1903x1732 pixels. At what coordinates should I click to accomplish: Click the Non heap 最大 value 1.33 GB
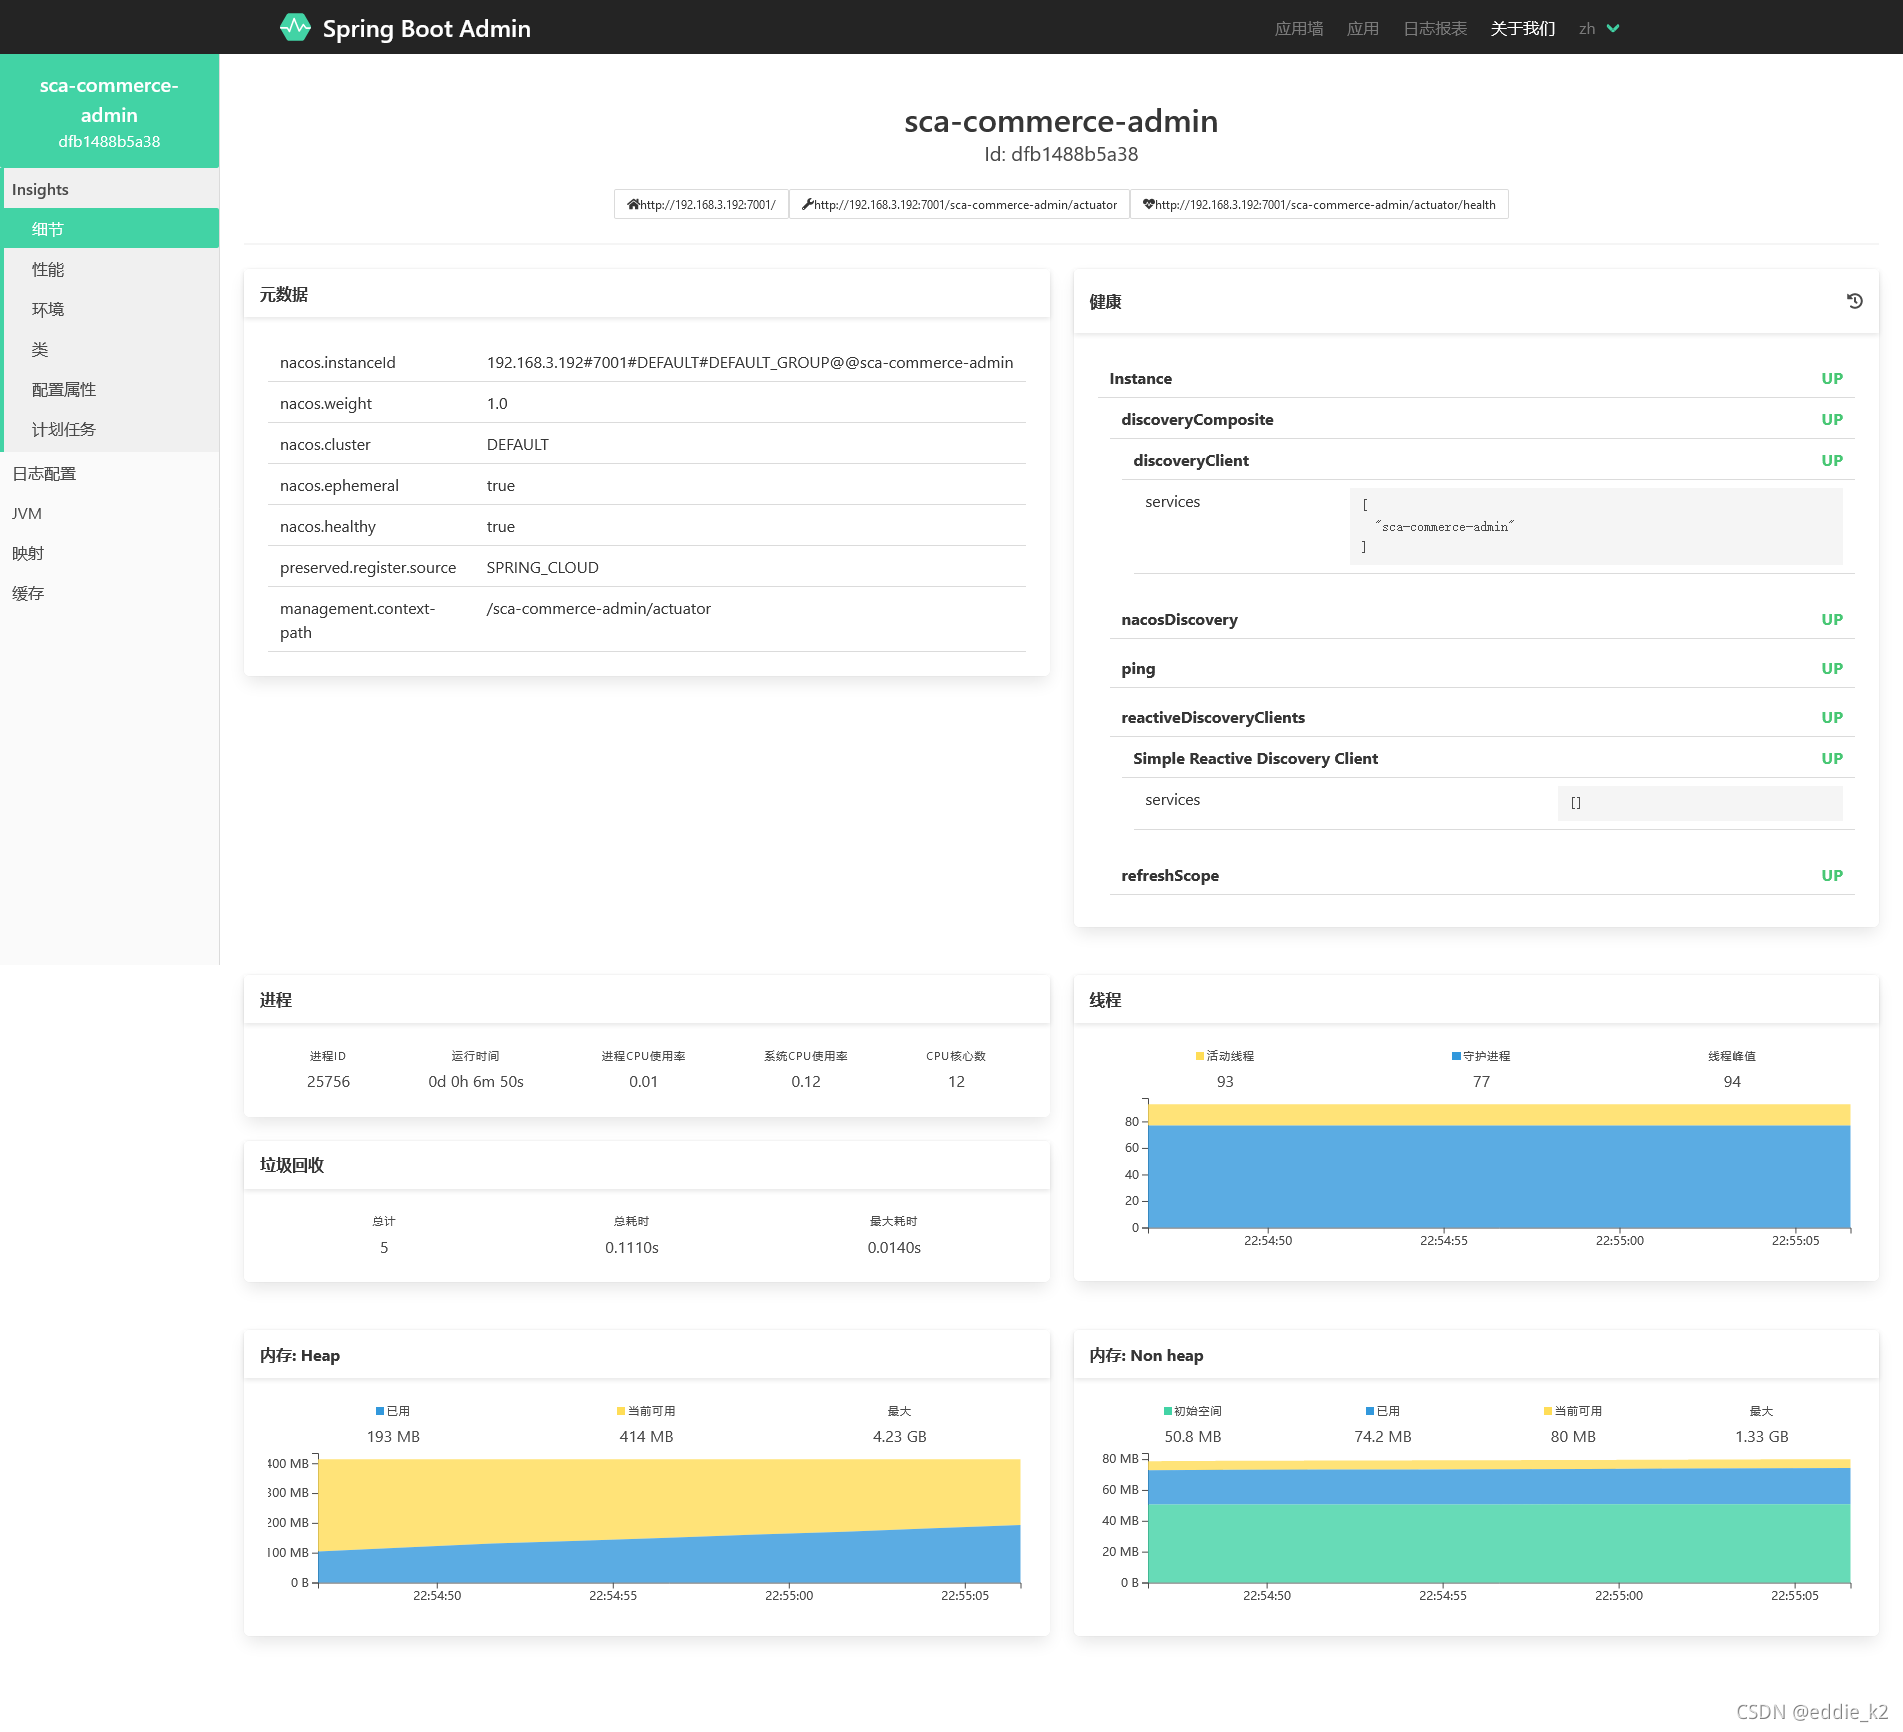pyautogui.click(x=1761, y=1436)
